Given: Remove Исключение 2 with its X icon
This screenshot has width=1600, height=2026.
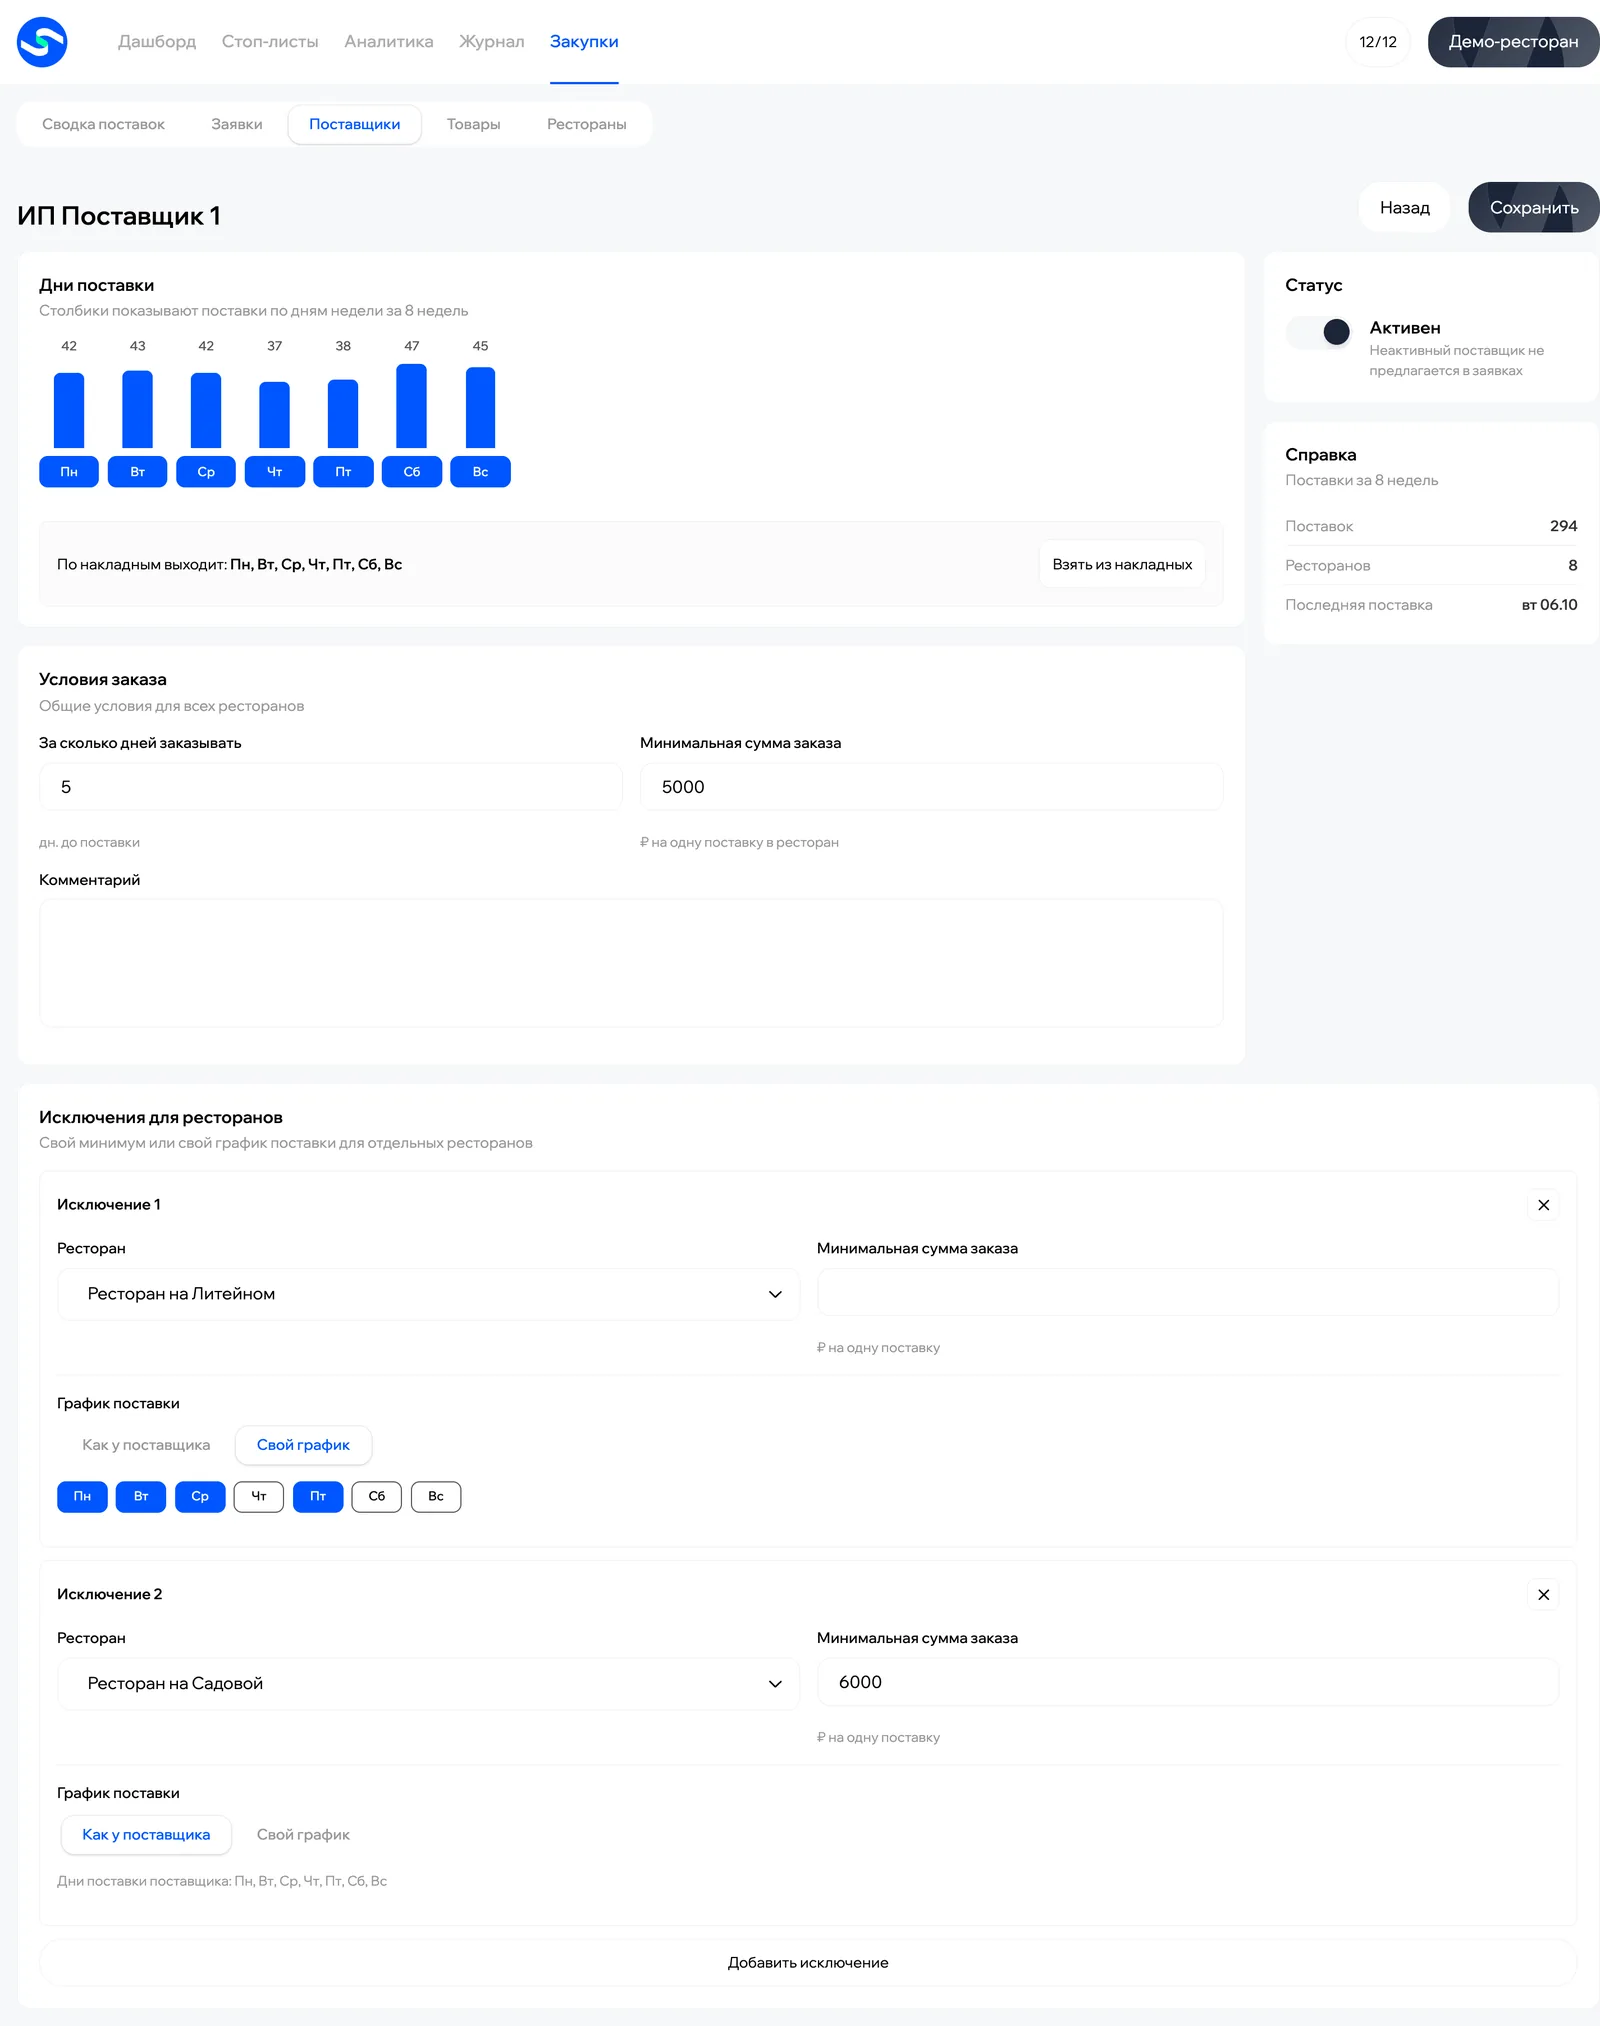Looking at the screenshot, I should [x=1543, y=1595].
